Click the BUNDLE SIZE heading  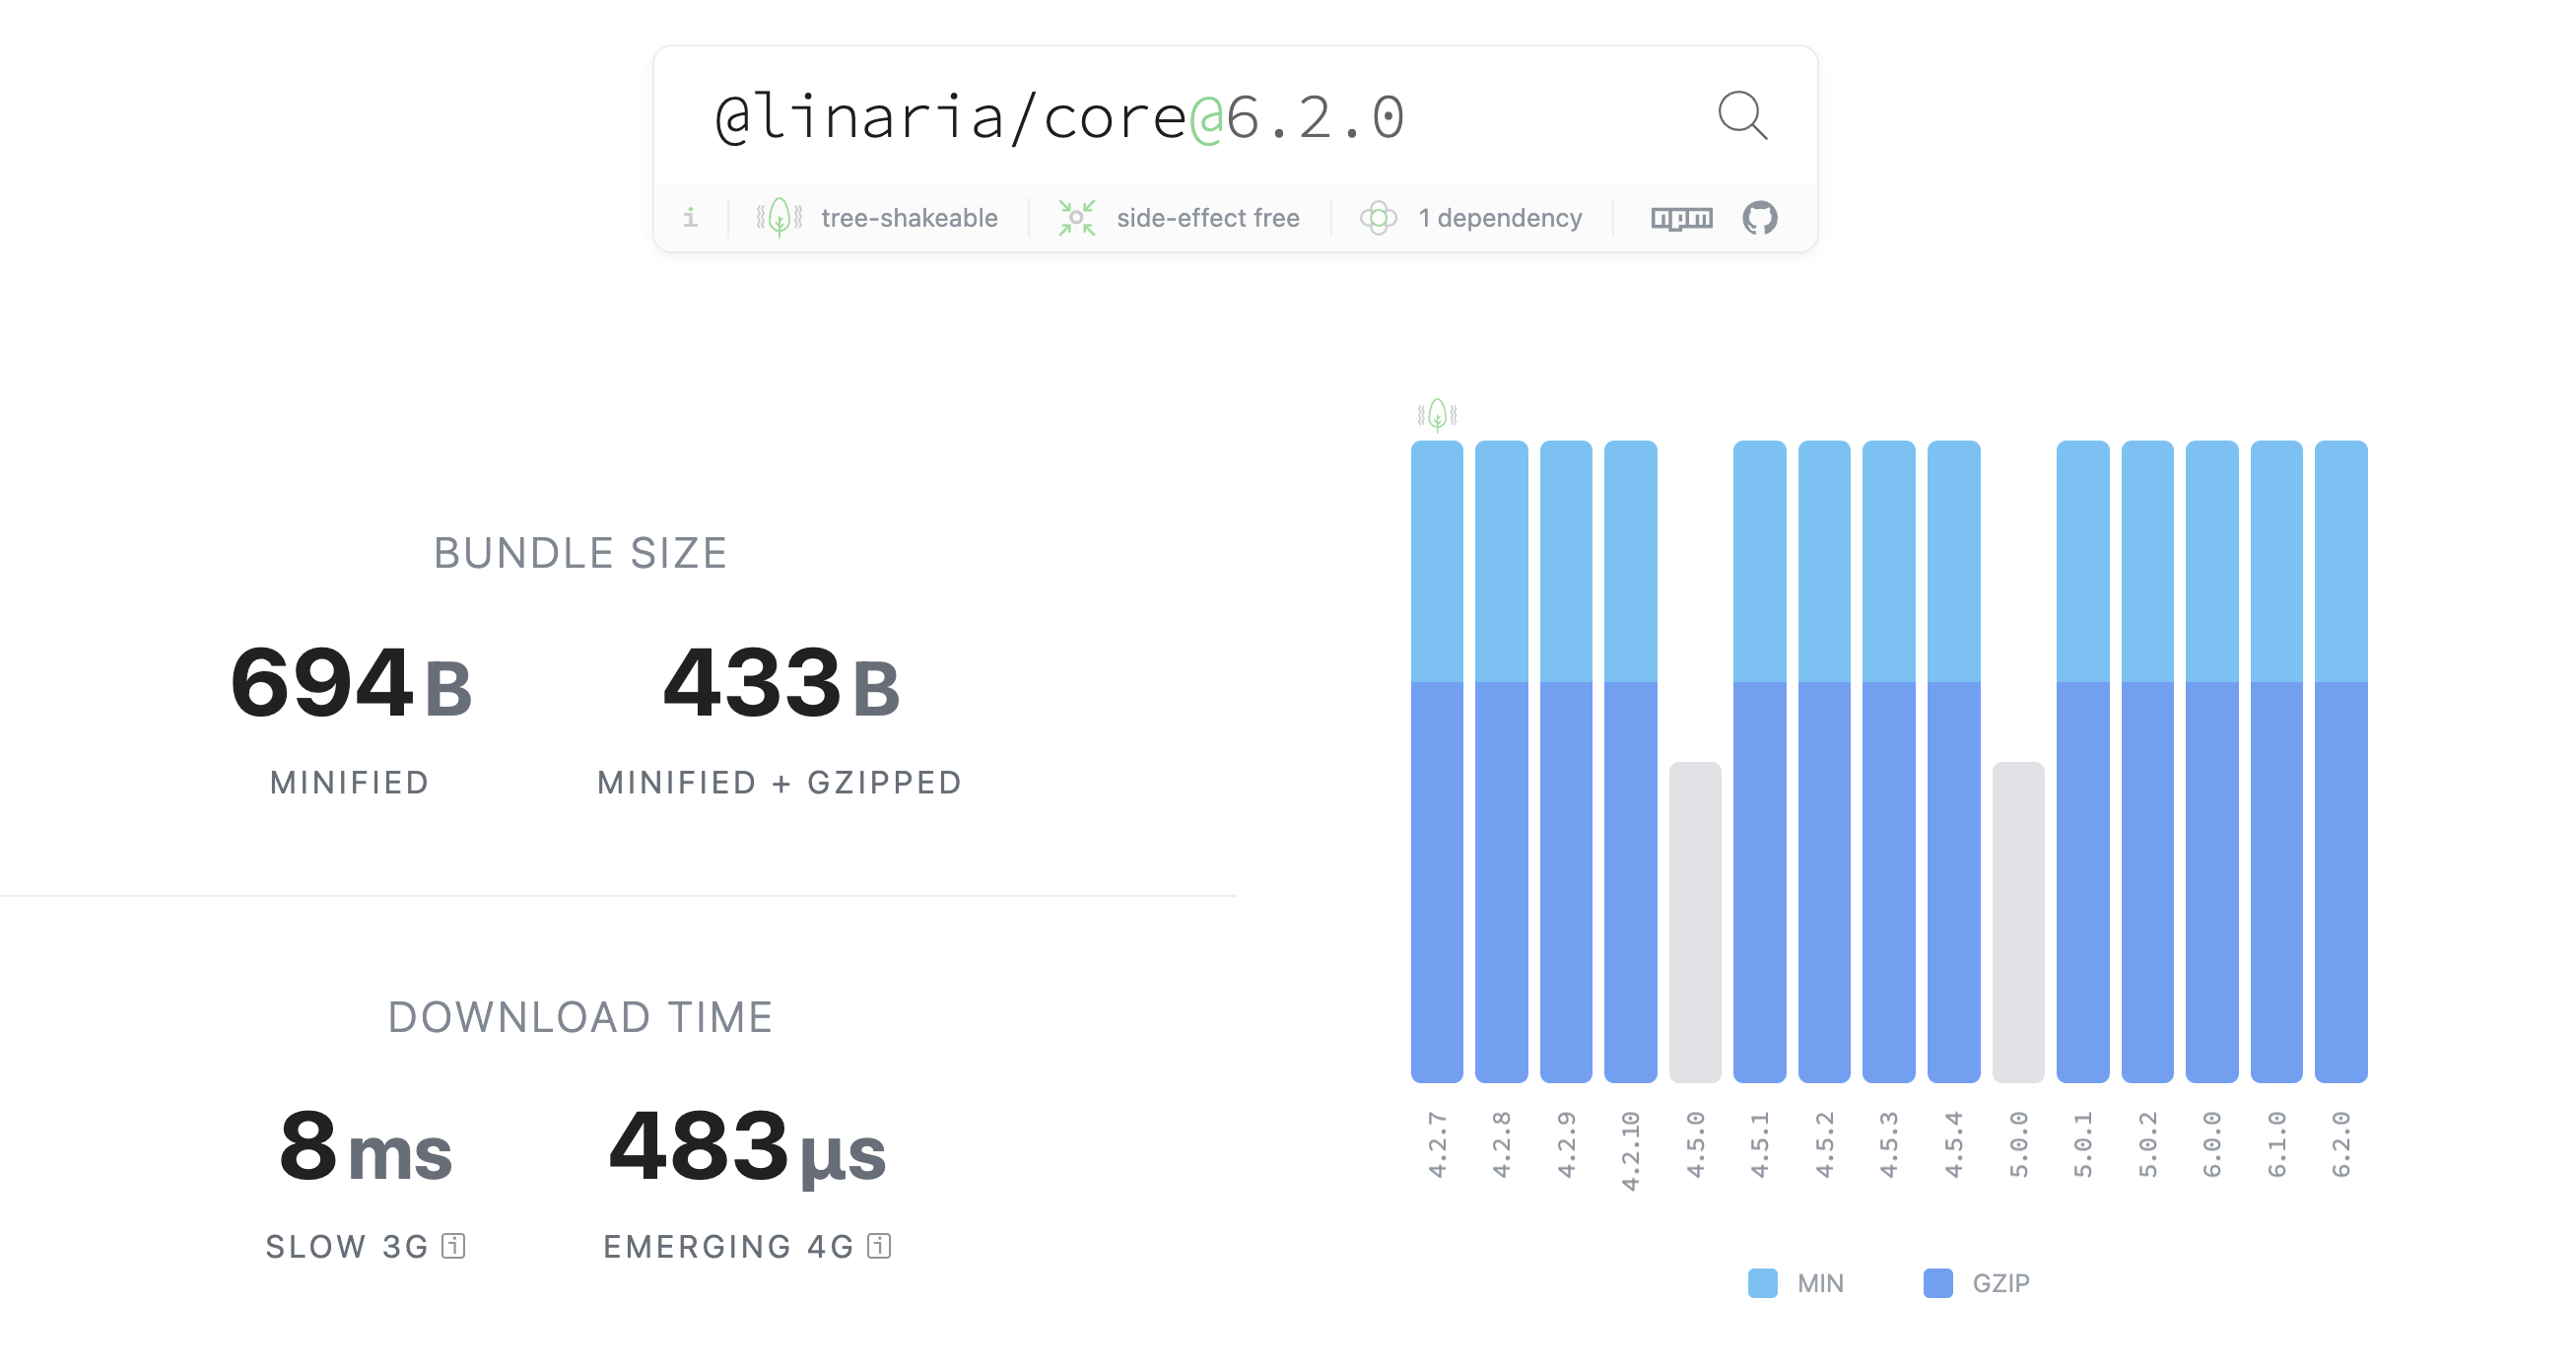pyautogui.click(x=580, y=553)
